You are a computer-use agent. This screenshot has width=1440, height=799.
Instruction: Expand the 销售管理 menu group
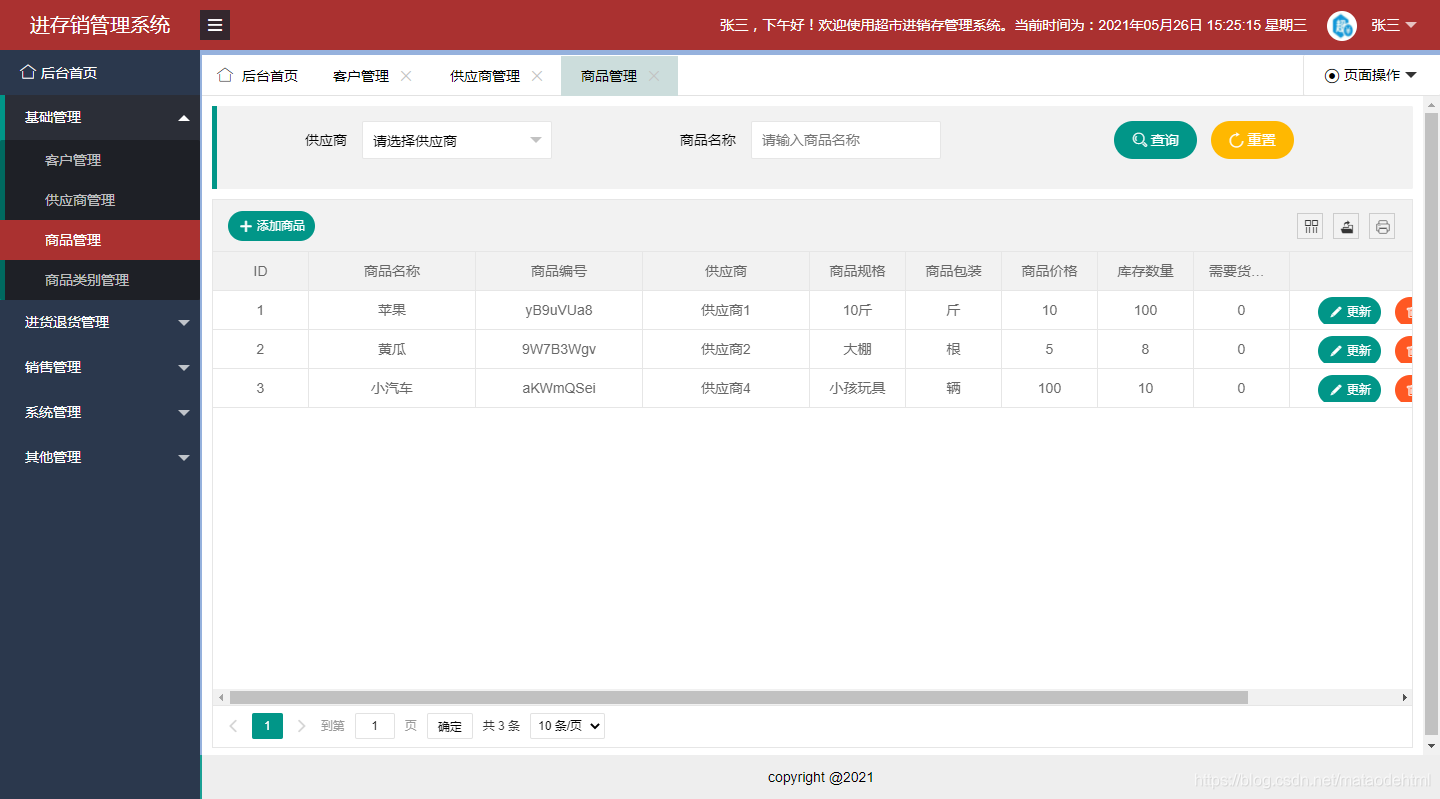click(x=100, y=367)
